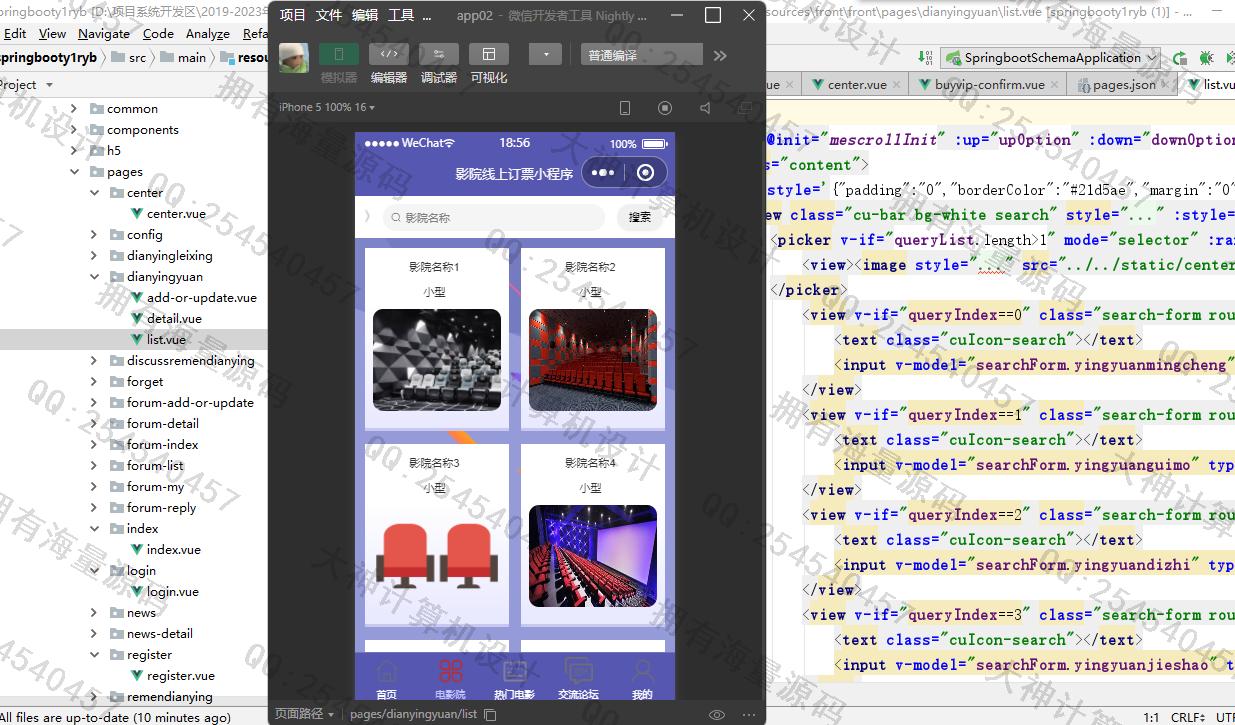Click the 影院名称 search input field
This screenshot has height=725, width=1235.
pyautogui.click(x=493, y=217)
